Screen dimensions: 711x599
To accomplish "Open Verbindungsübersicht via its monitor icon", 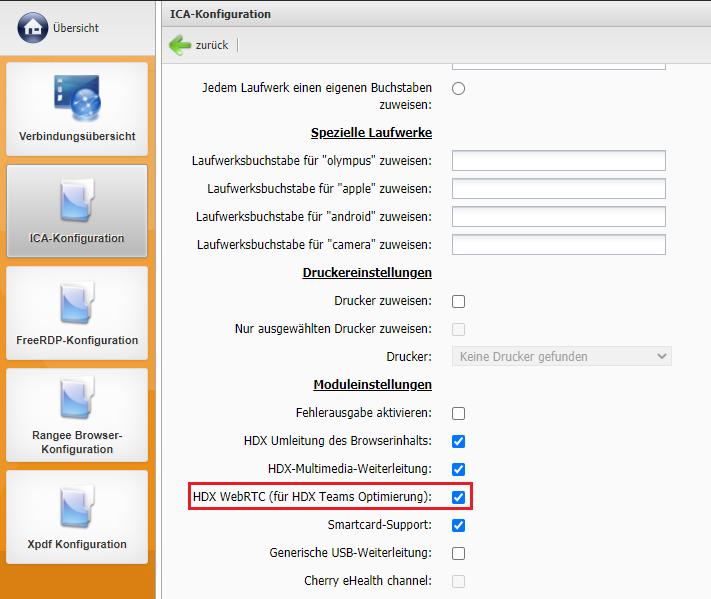I will point(77,100).
